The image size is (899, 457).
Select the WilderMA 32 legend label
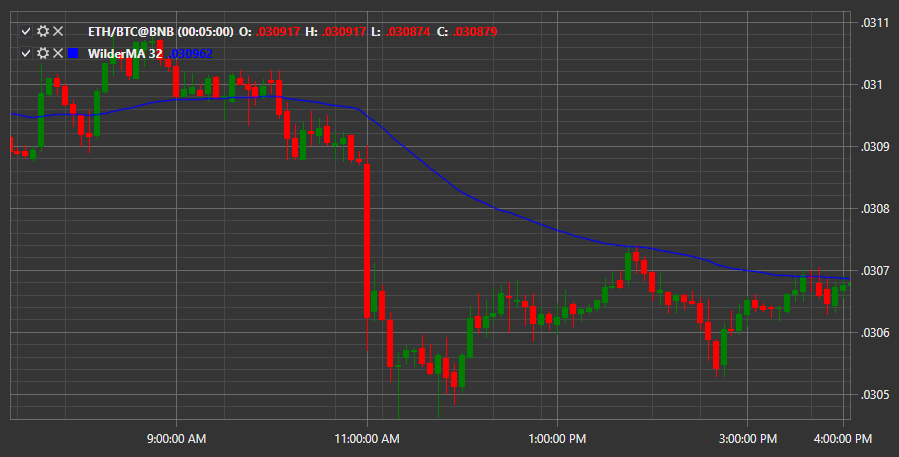125,53
